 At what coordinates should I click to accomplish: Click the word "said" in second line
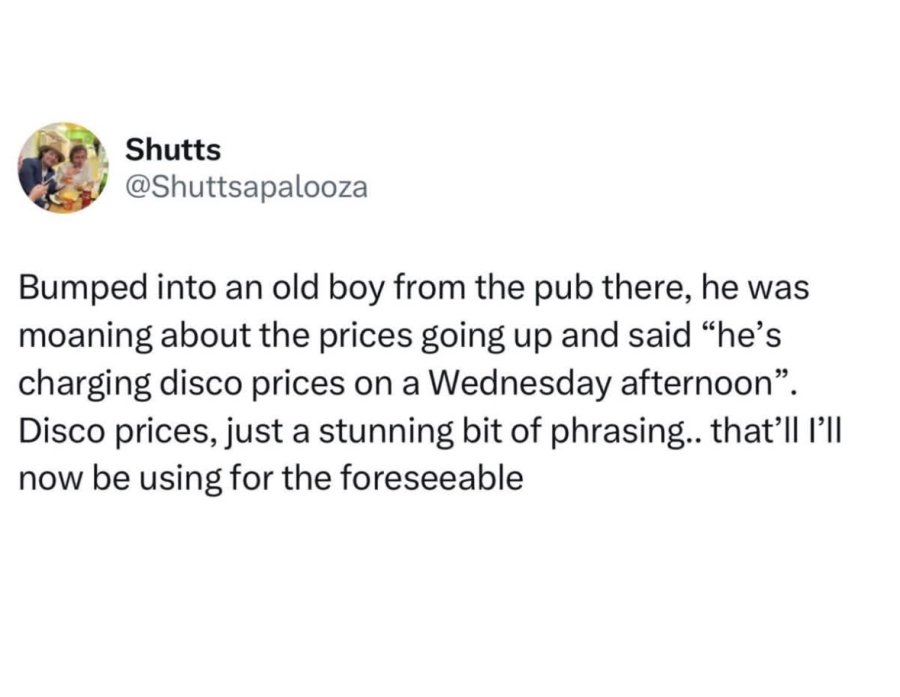click(x=659, y=336)
